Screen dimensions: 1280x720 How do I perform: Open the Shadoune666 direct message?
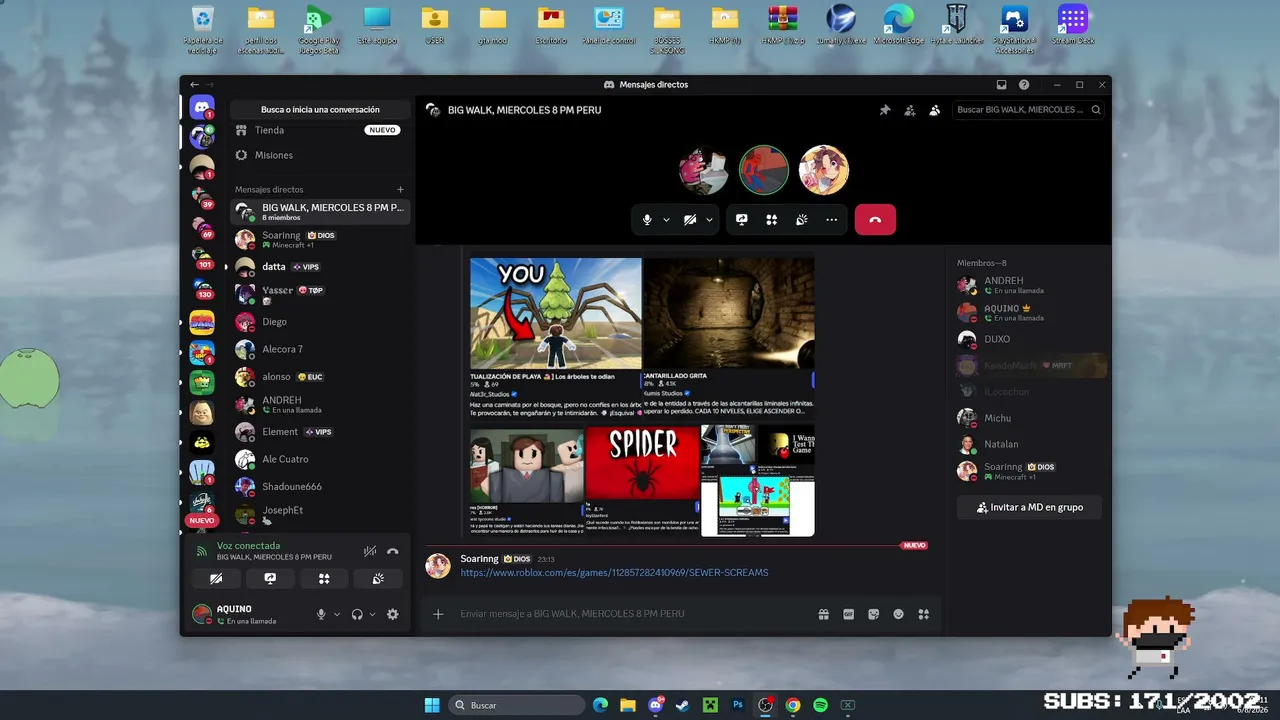pos(320,487)
